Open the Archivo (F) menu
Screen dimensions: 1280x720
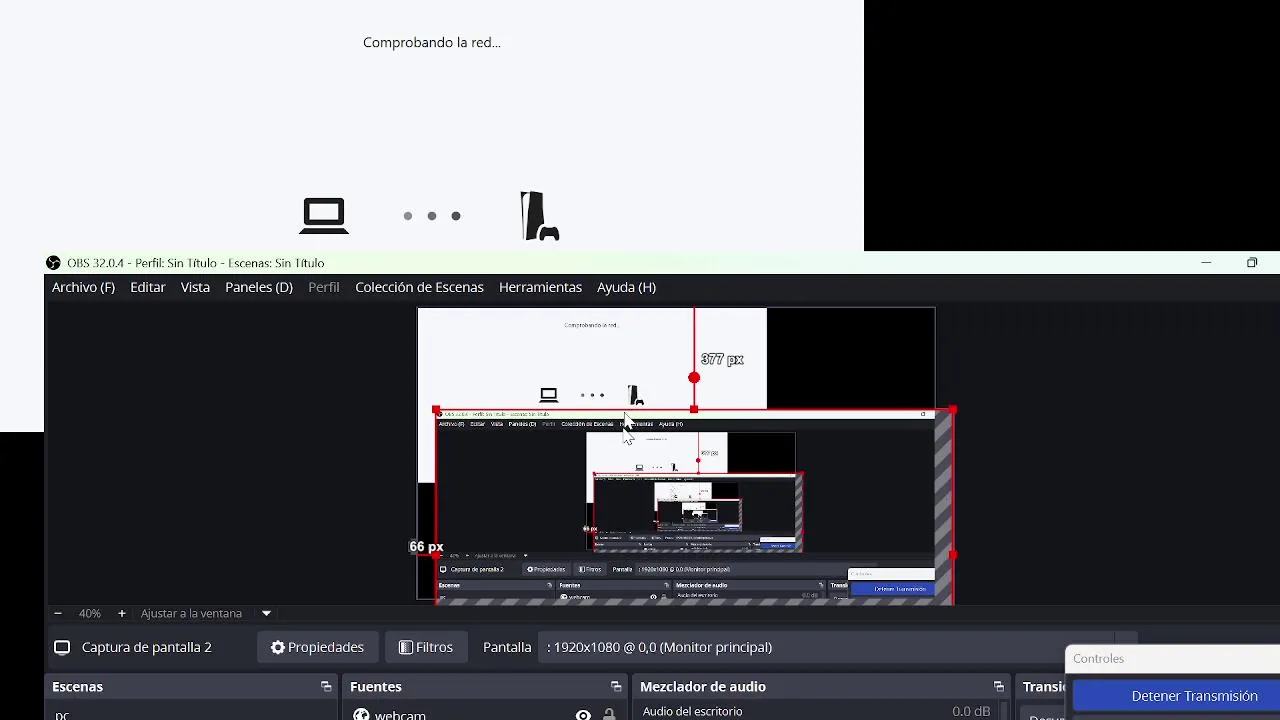83,287
